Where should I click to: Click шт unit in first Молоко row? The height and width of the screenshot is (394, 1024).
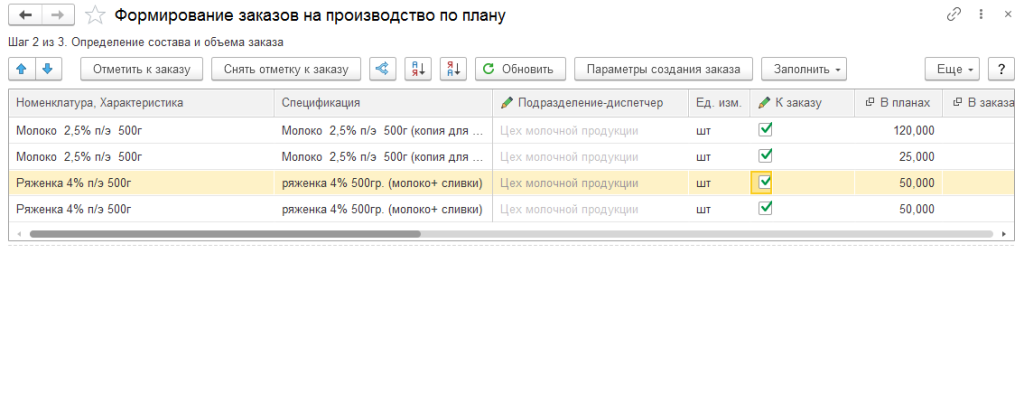coord(703,131)
